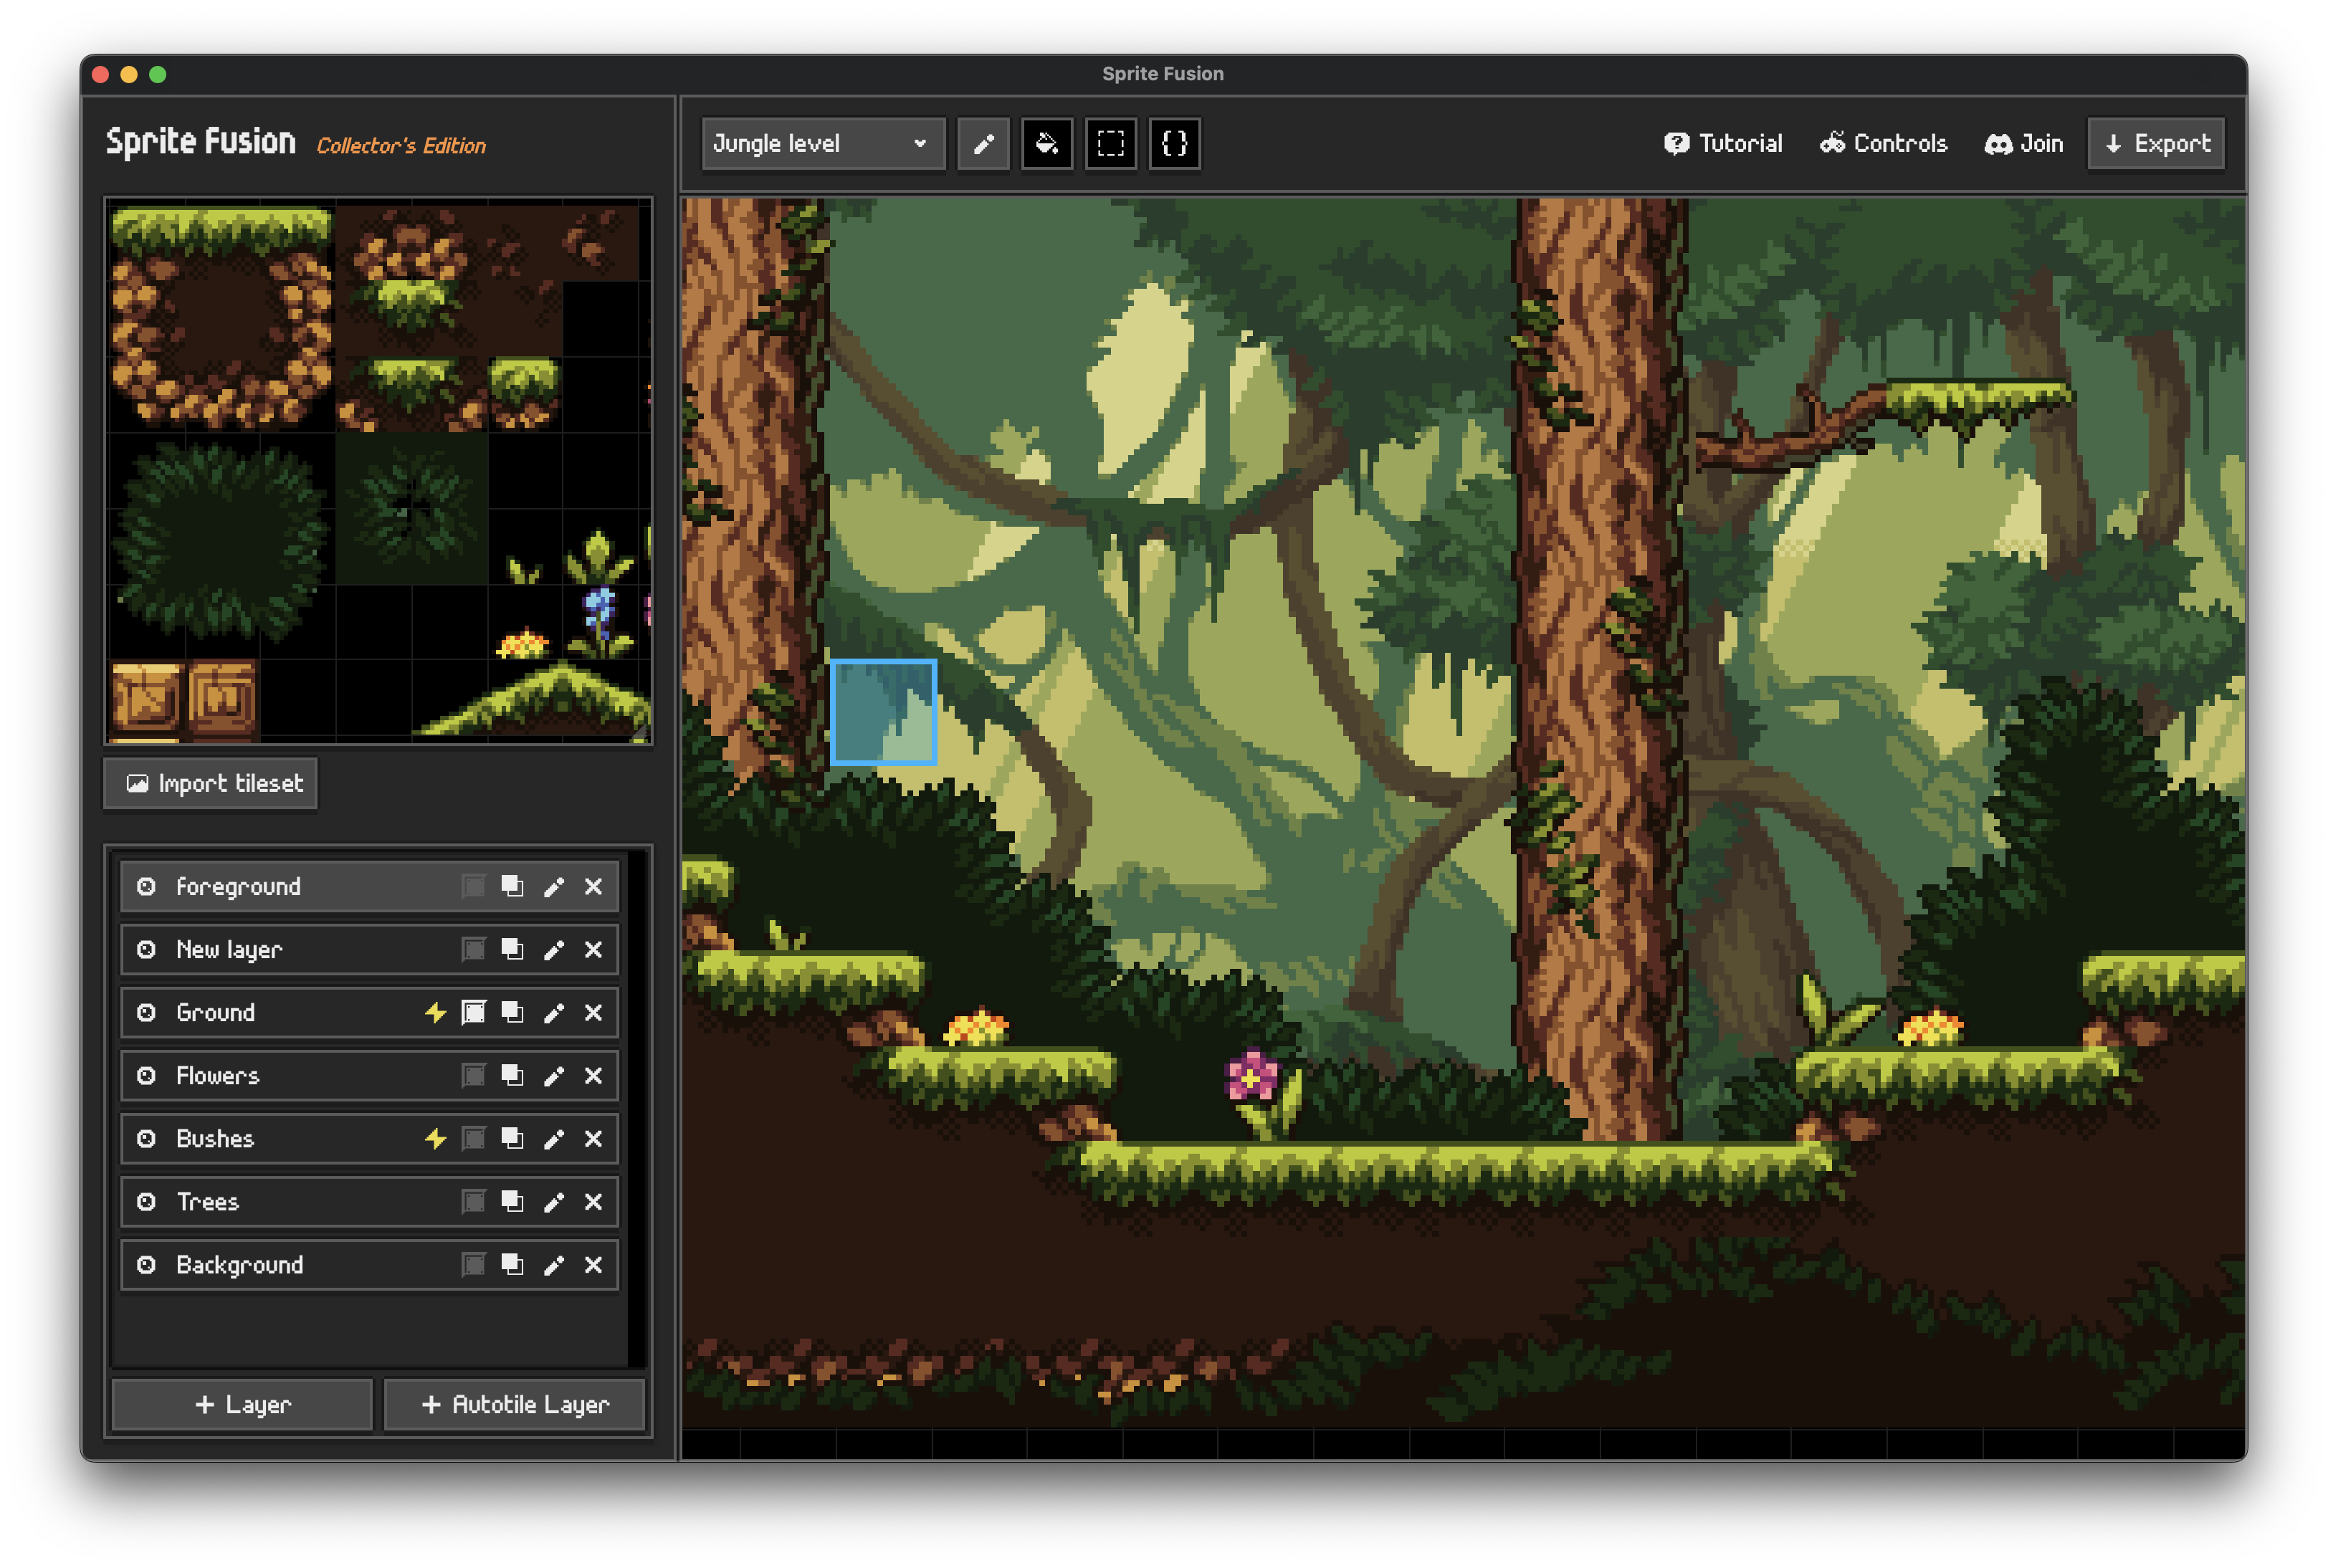This screenshot has width=2328, height=1568.
Task: Pick the grass-topped dirt block tile
Action: (x=222, y=318)
